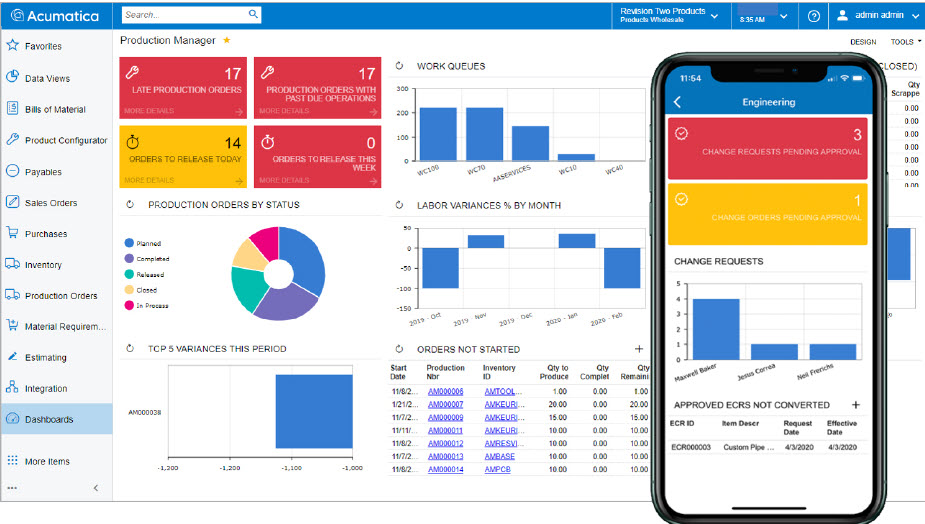The image size is (925, 524).
Task: Tap plus beside Approved ECRs Not Converted
Action: point(856,405)
